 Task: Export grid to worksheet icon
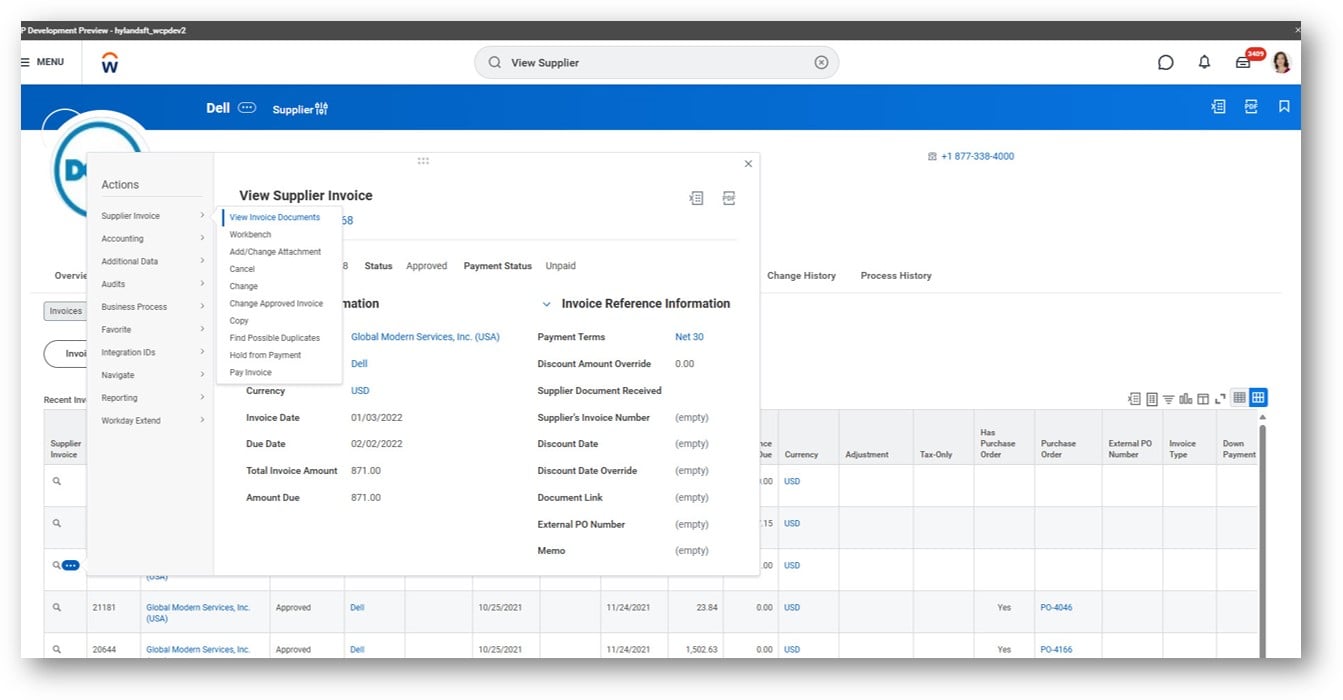[x=1151, y=398]
